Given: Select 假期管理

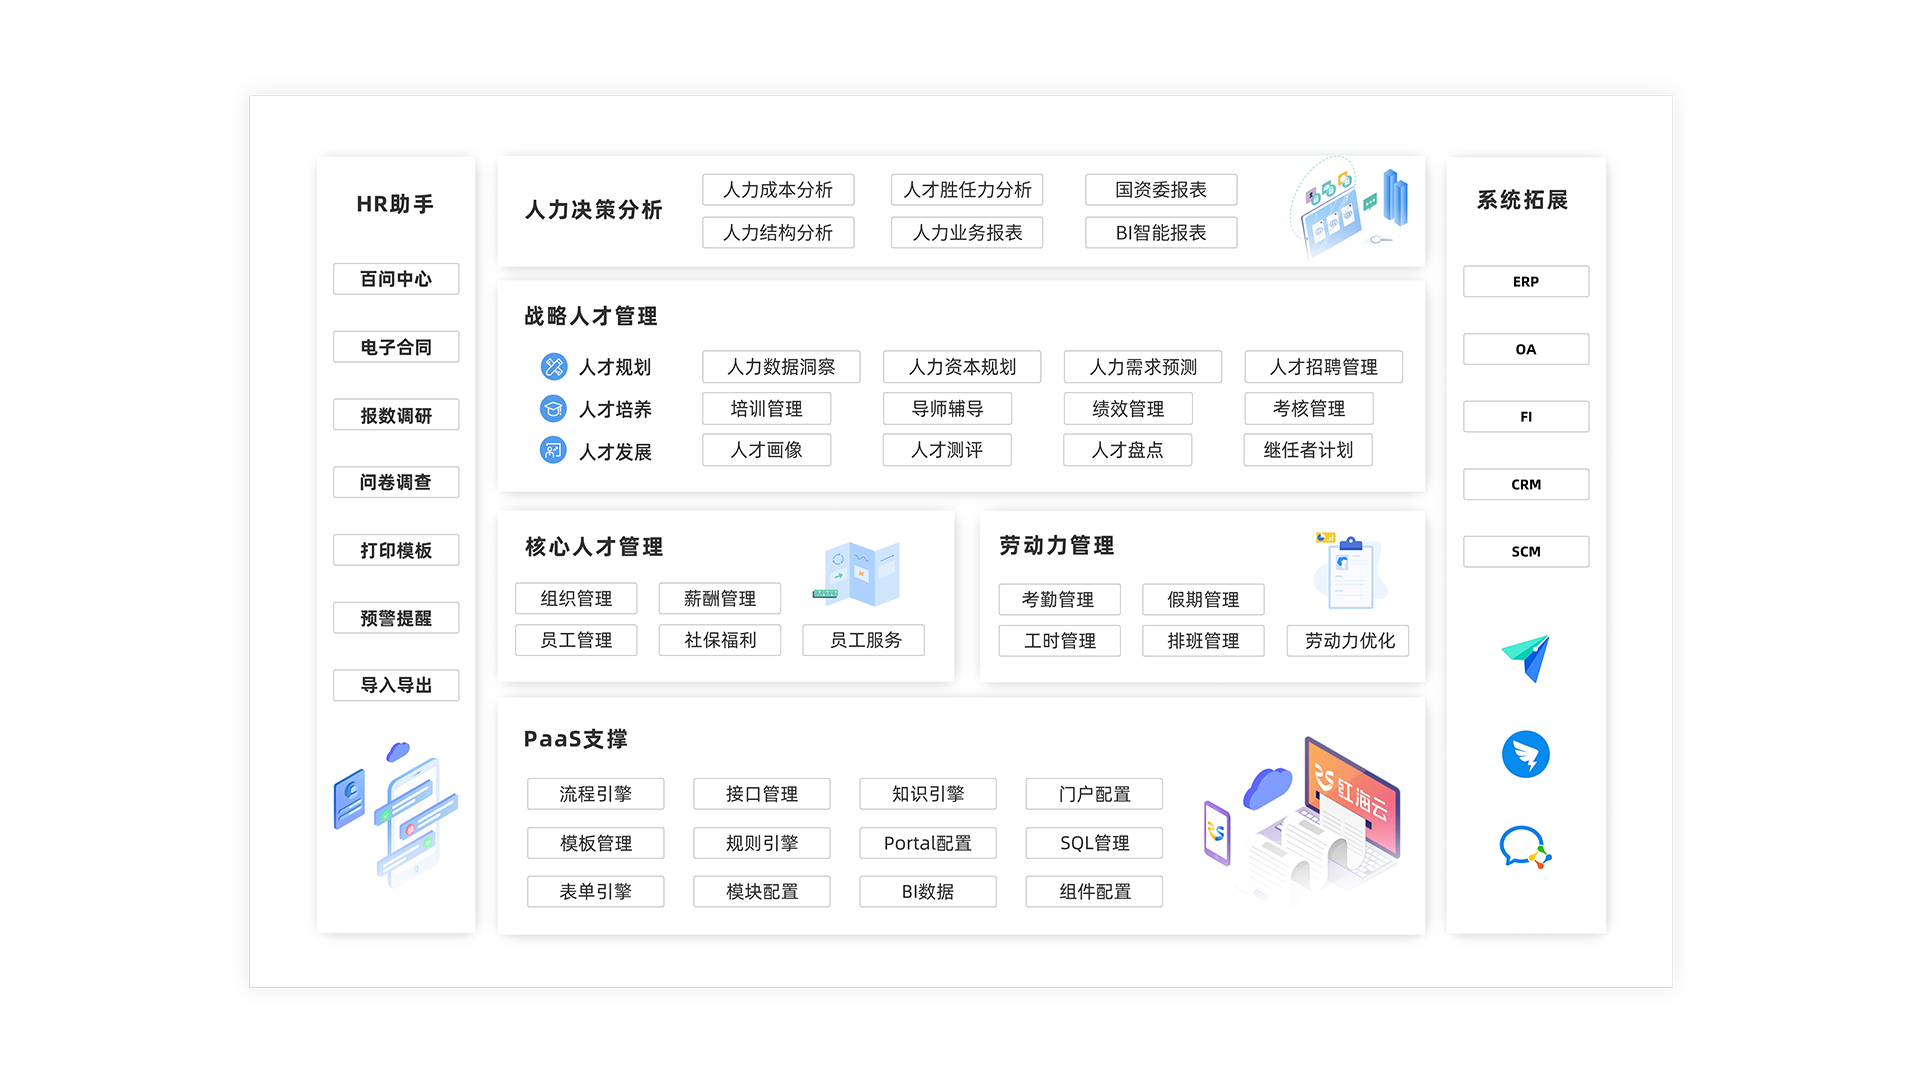Looking at the screenshot, I should (x=1204, y=599).
